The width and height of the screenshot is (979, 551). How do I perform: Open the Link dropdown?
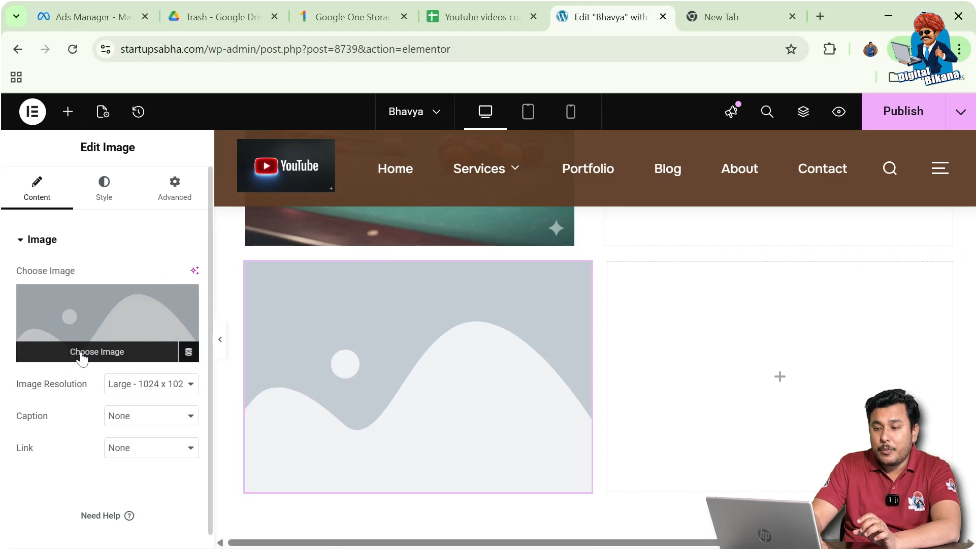point(151,447)
